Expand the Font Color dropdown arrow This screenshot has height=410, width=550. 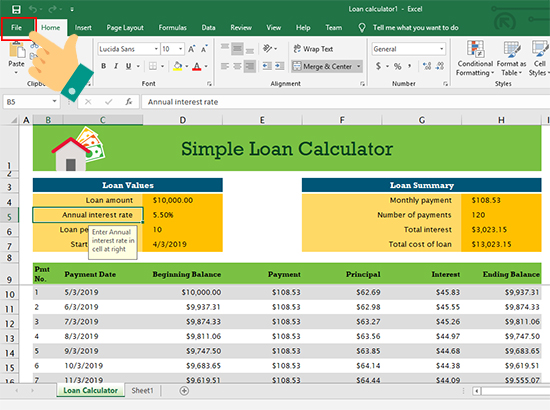coord(206,66)
